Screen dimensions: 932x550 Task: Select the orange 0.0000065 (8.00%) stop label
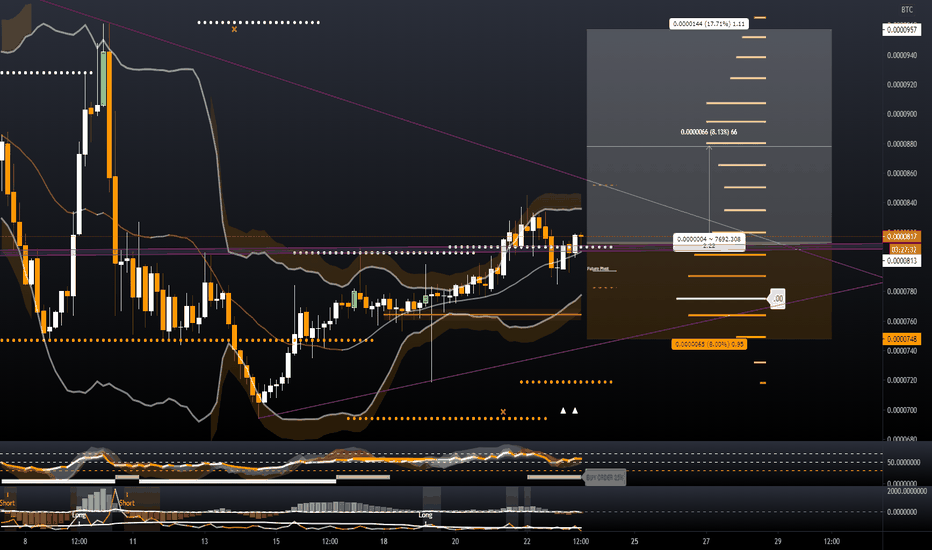709,344
